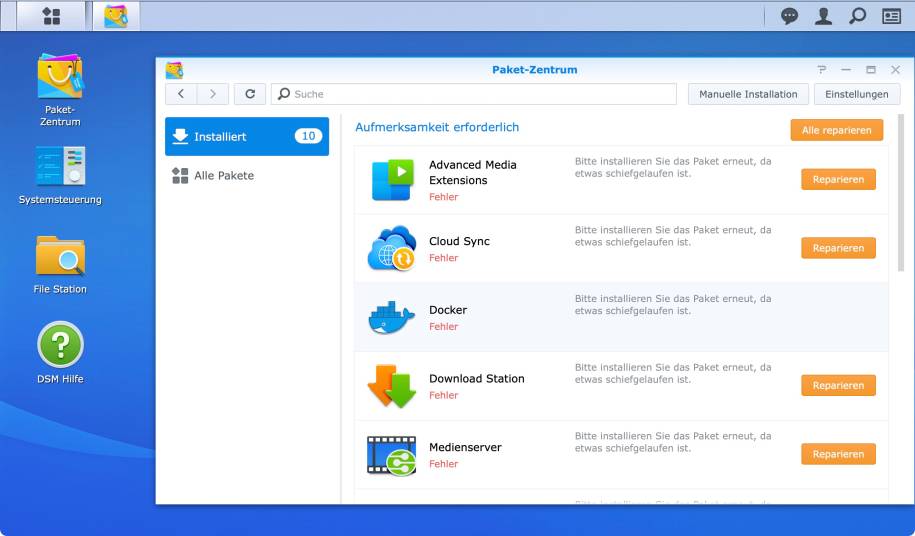The width and height of the screenshot is (915, 536).
Task: Open File Station desktop shortcut
Action: point(60,265)
